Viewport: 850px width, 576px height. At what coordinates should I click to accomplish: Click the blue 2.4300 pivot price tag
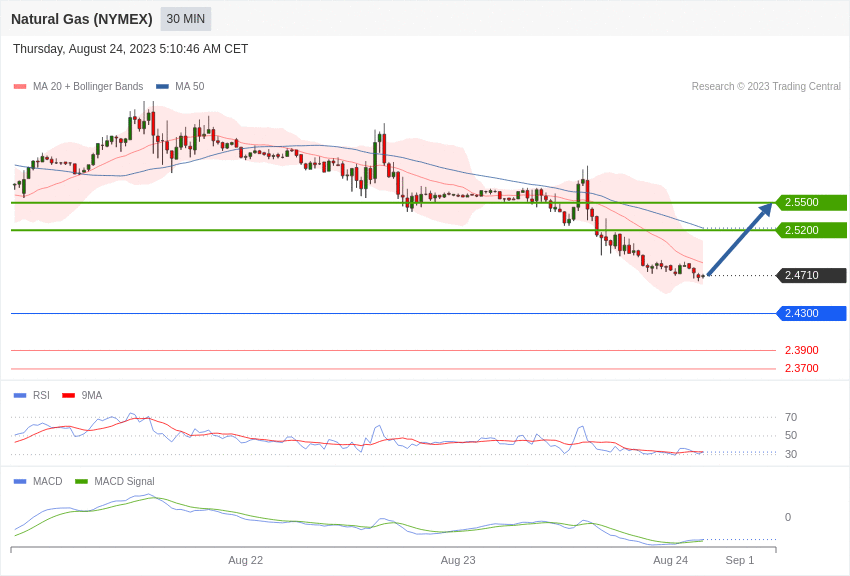tap(812, 313)
